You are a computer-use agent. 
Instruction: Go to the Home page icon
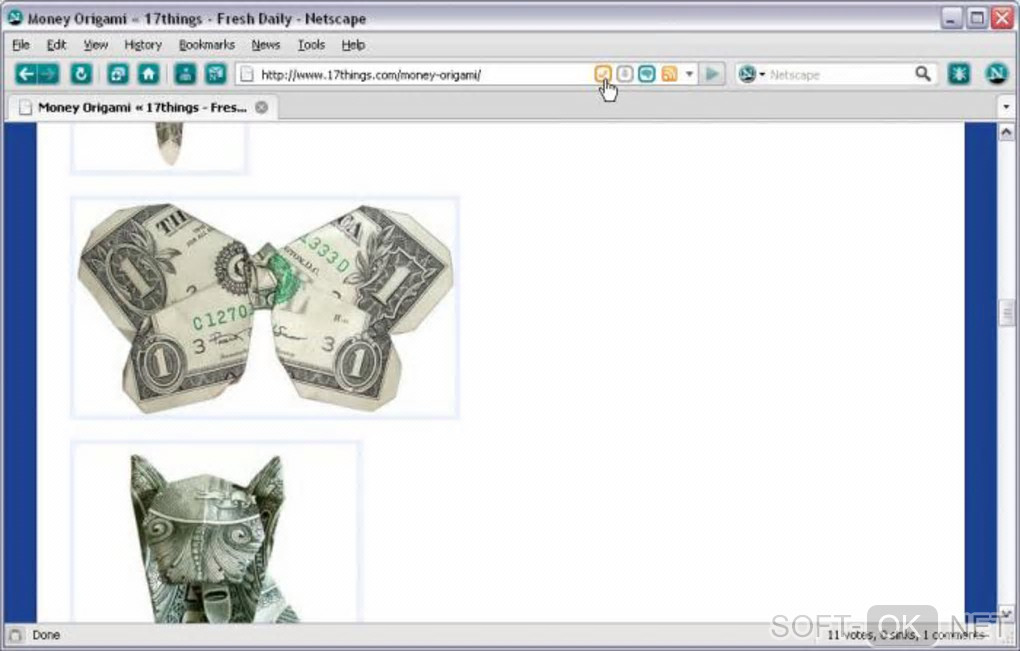148,74
